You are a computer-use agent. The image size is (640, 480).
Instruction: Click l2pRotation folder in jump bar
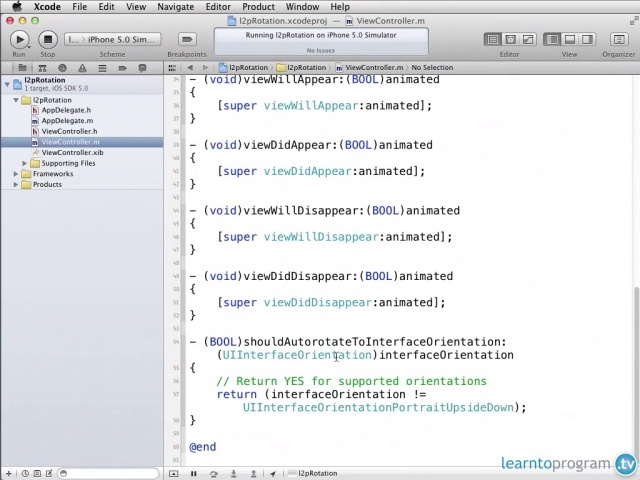(302, 68)
